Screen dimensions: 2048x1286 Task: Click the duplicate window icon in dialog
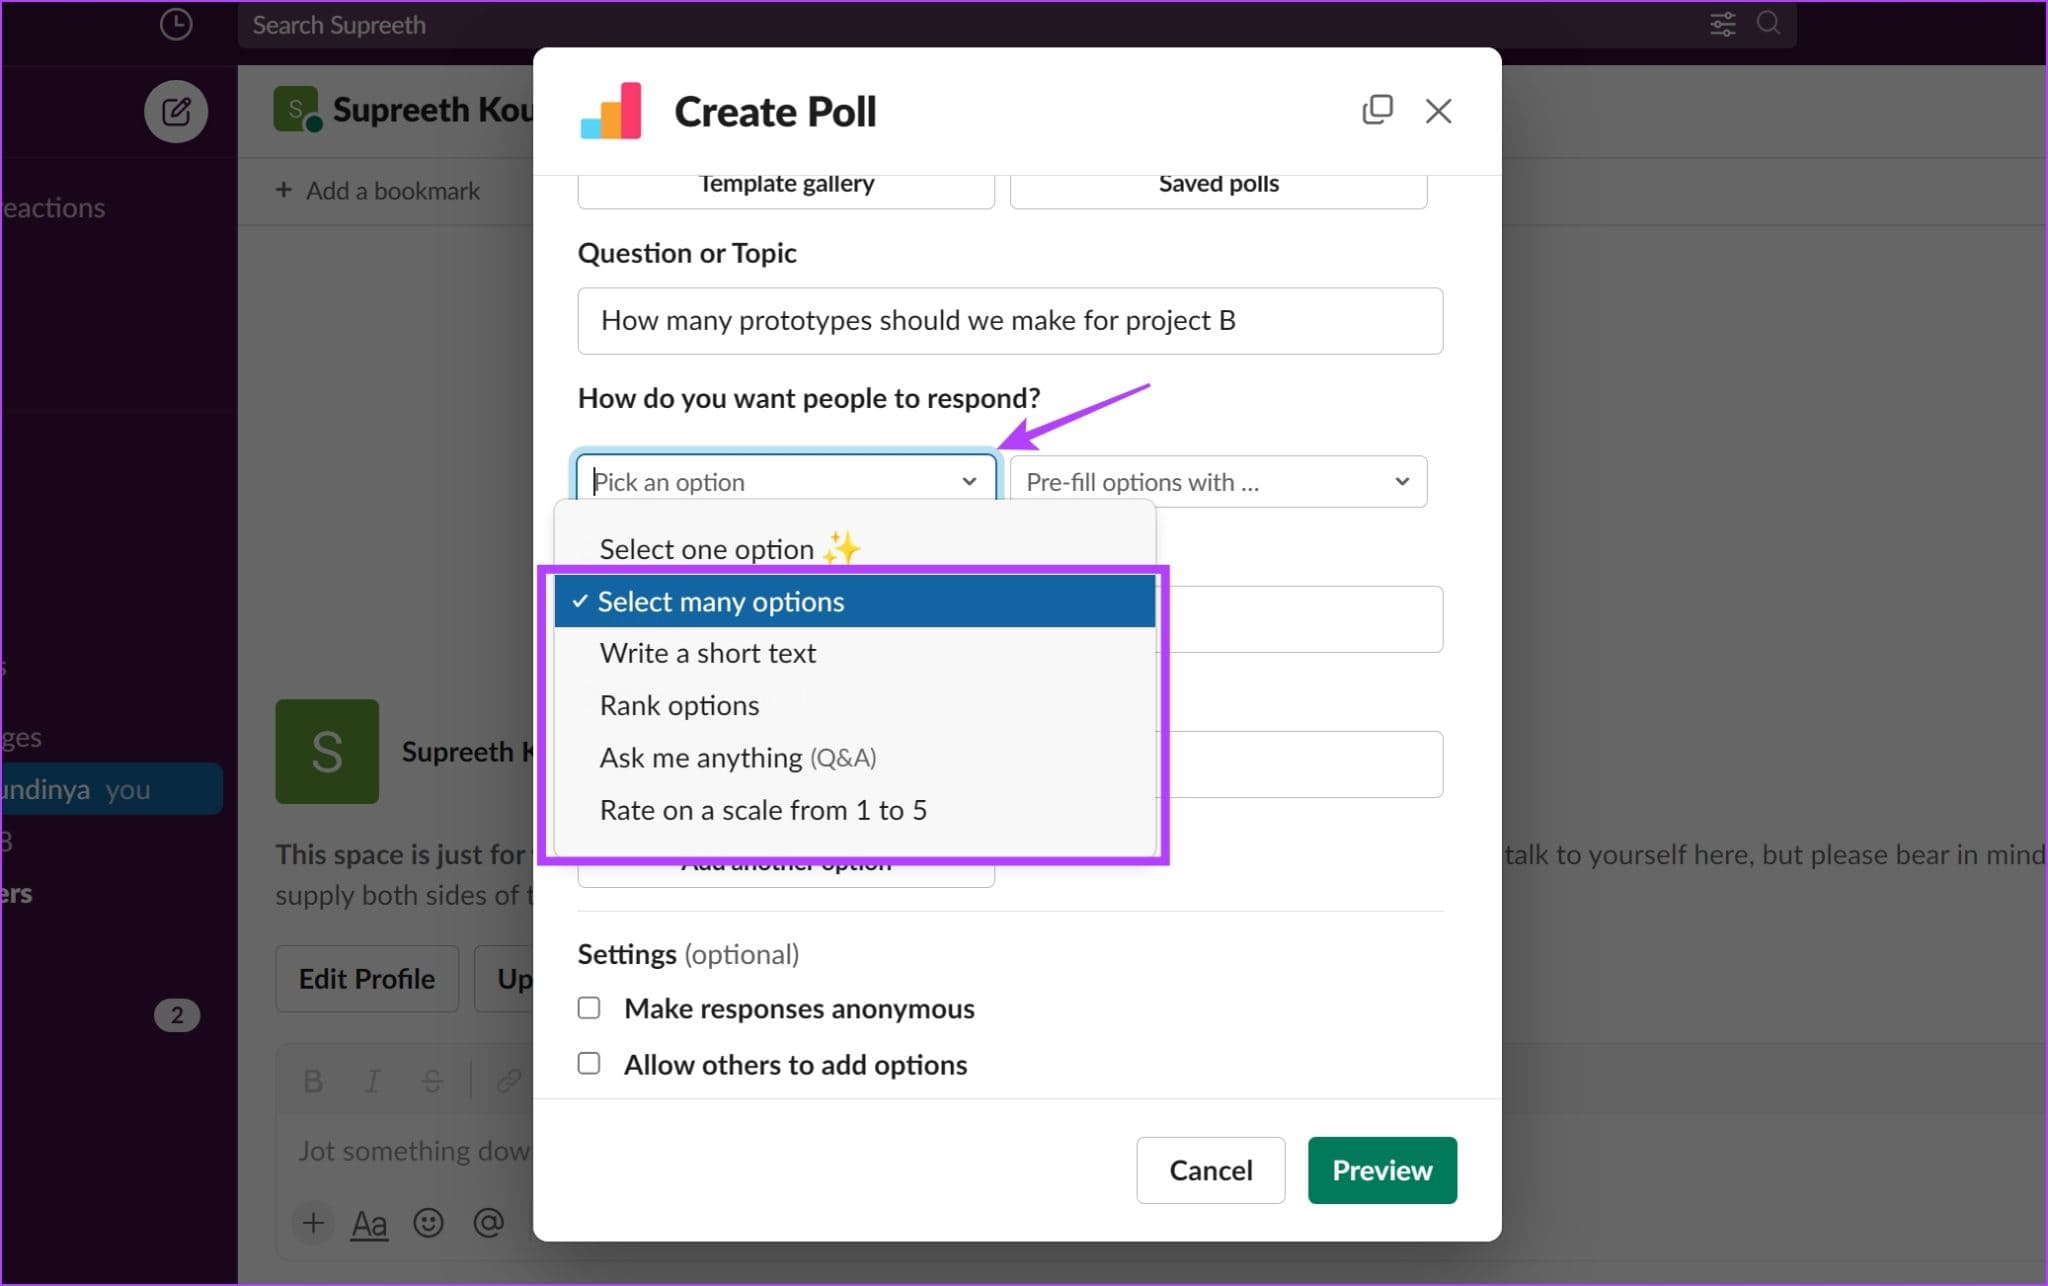tap(1377, 108)
